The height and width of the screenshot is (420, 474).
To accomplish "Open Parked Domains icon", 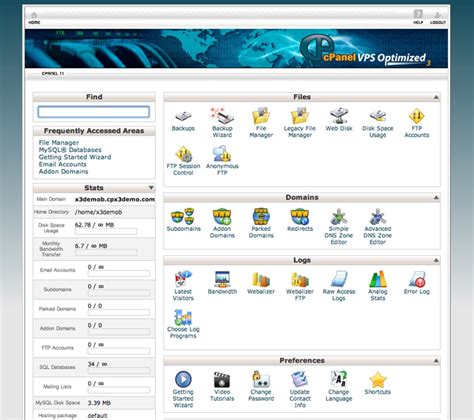I will (261, 223).
